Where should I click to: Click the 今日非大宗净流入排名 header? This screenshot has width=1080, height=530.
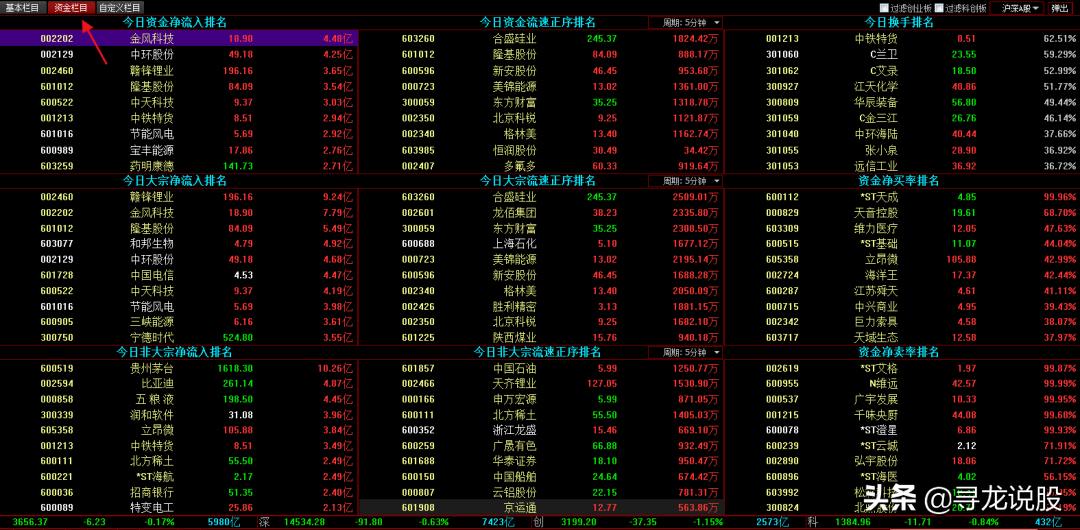point(175,352)
